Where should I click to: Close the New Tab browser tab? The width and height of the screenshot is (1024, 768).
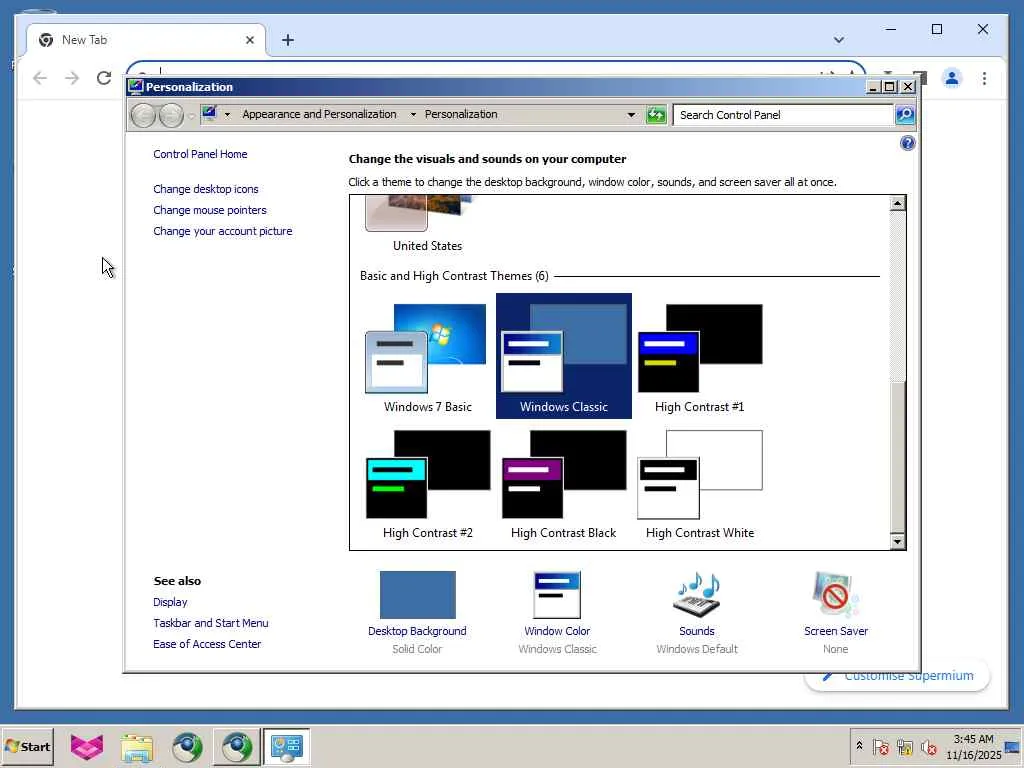(249, 40)
